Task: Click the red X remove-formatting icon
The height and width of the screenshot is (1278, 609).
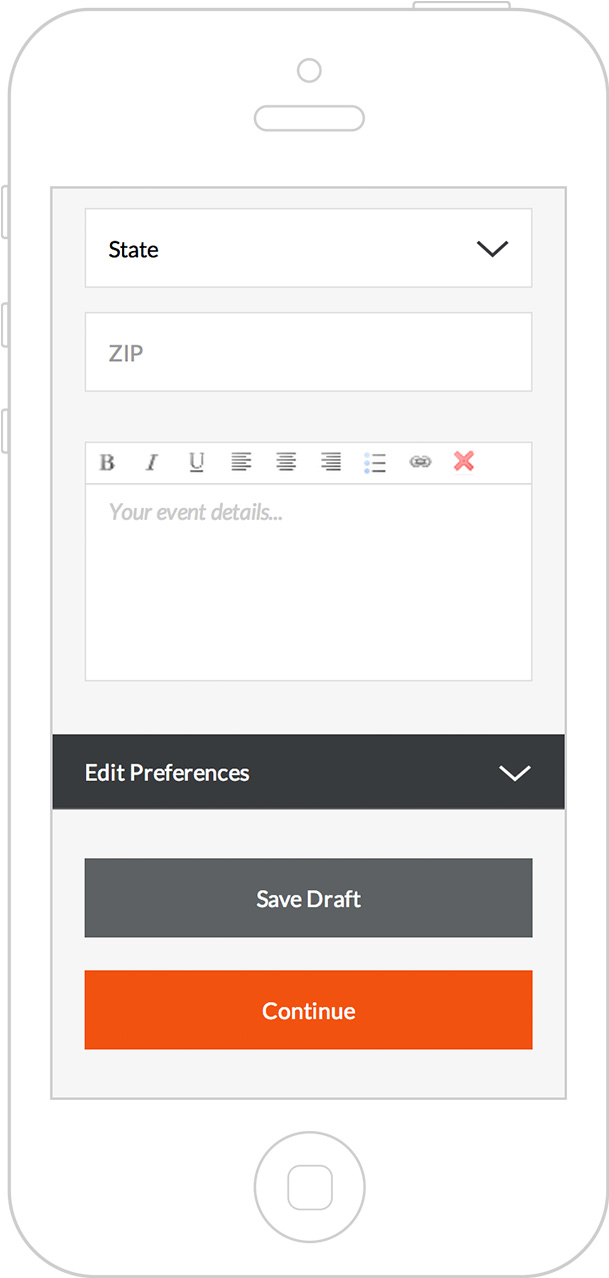Action: (464, 461)
